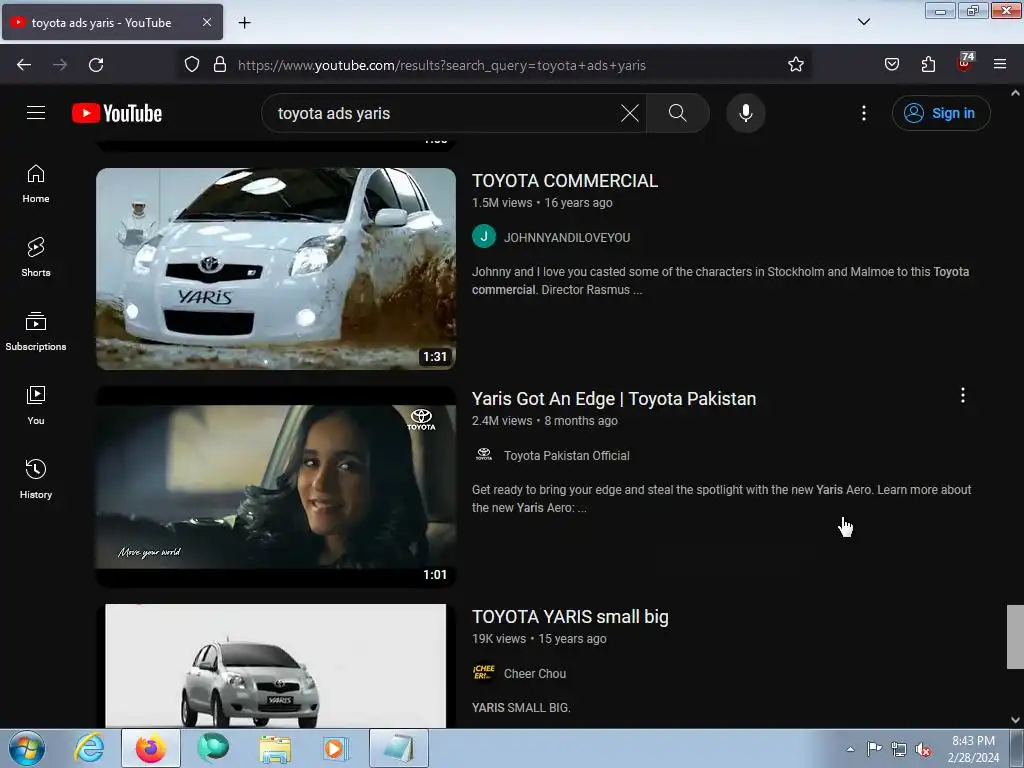Open options for Yaris Got An Edge video
This screenshot has width=1024, height=768.
[963, 395]
